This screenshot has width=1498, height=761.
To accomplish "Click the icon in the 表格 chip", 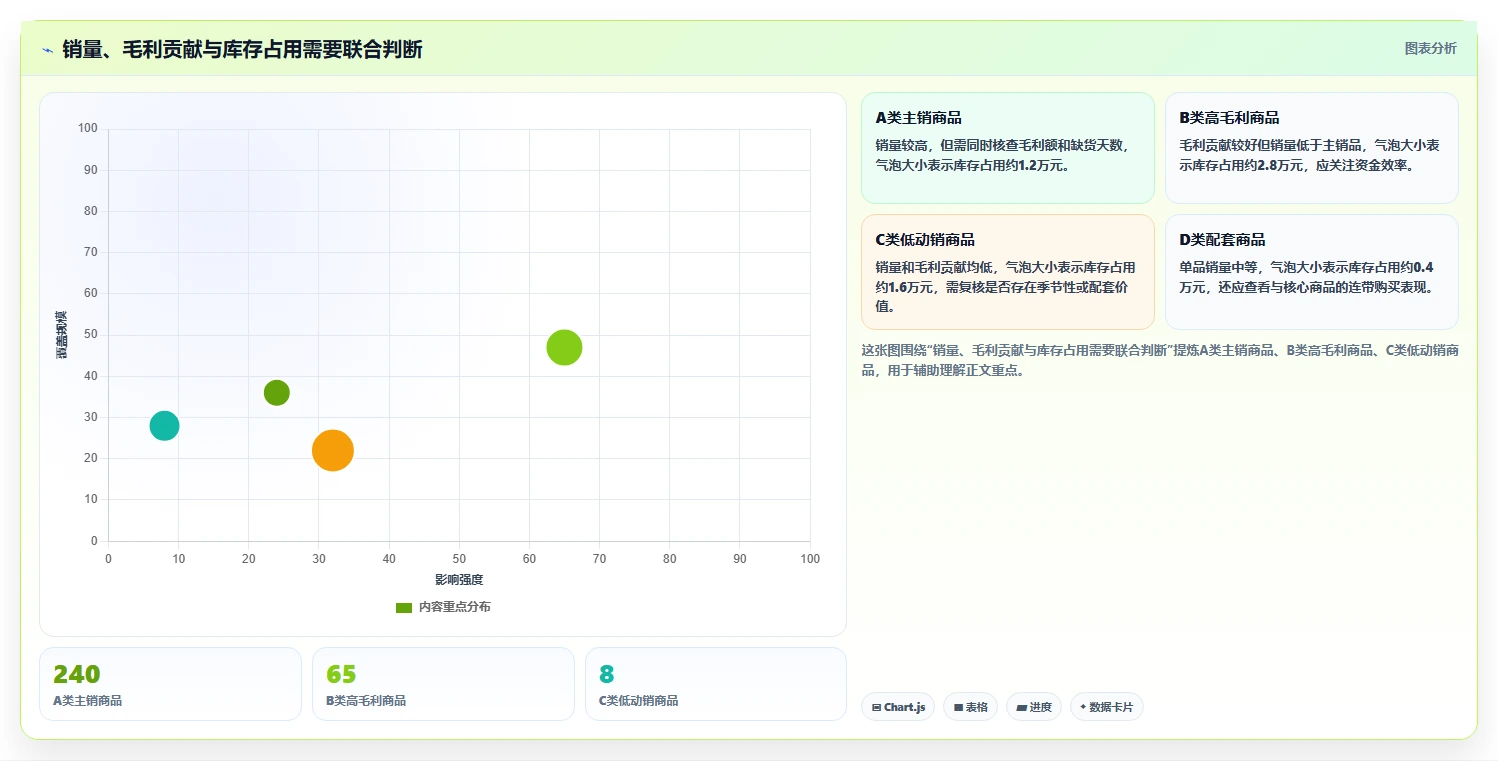I will [x=958, y=708].
